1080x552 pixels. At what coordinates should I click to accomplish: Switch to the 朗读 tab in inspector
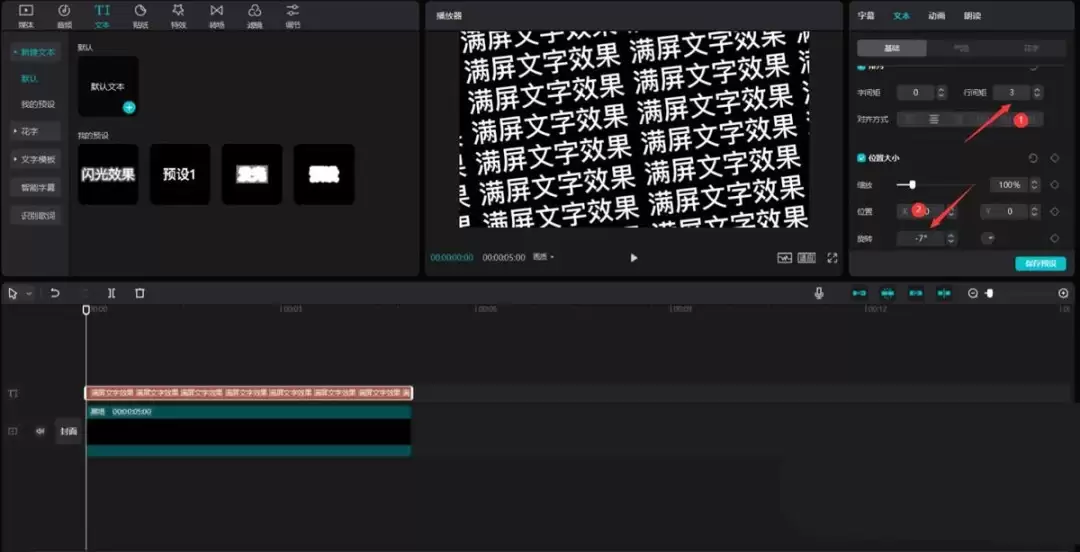coord(972,16)
